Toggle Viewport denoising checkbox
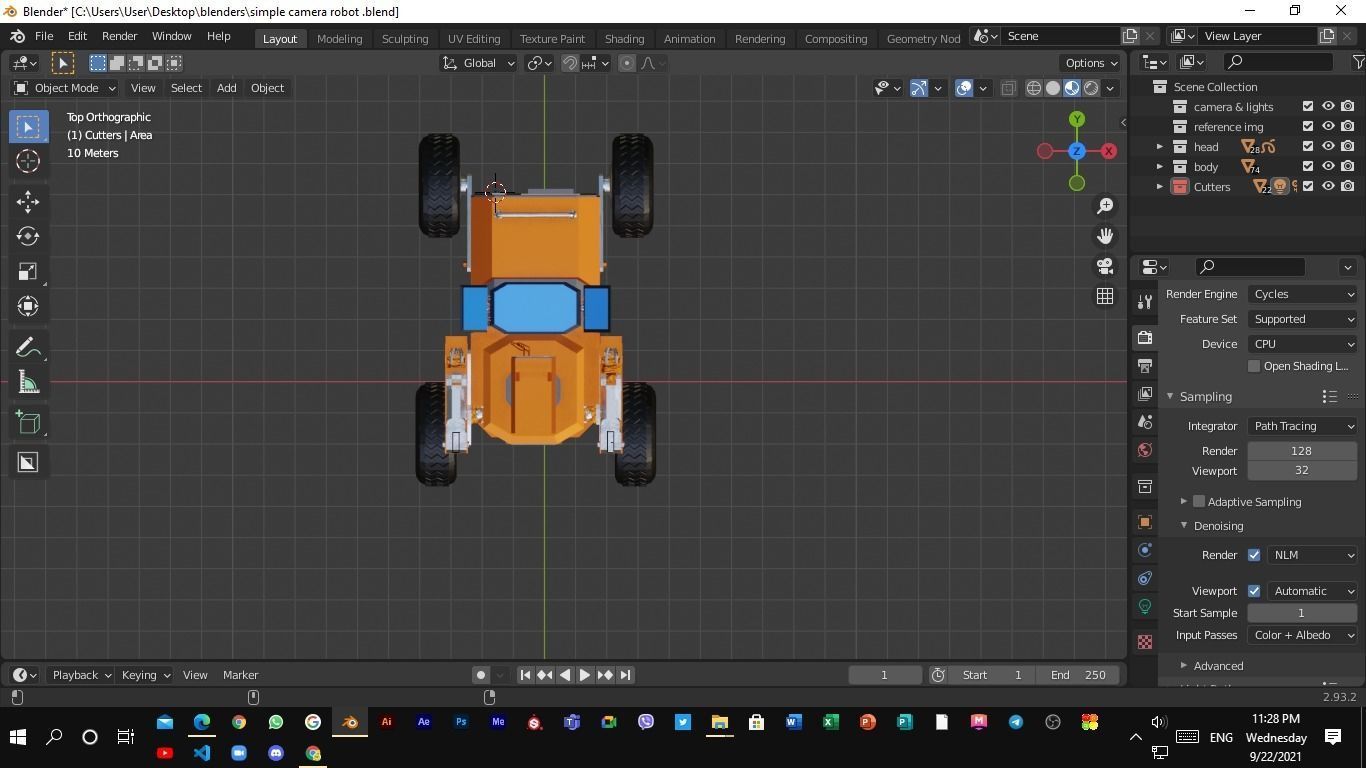The image size is (1366, 768). (x=1254, y=591)
